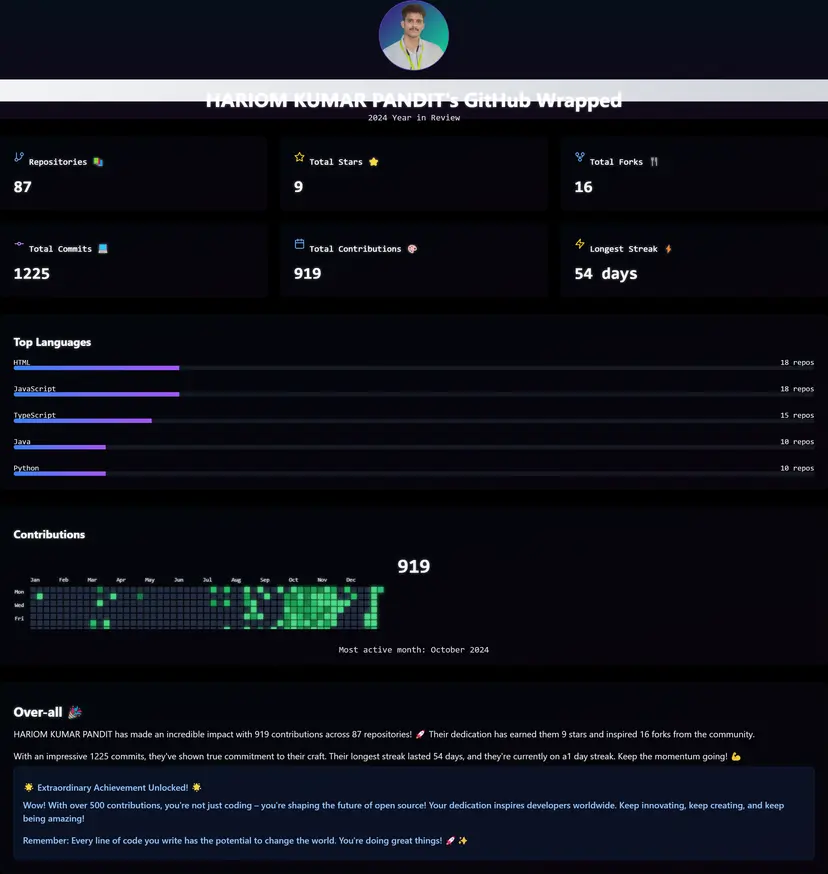Click the Oct month label above the heatmap
Screen dimensions: 828x874
[x=293, y=579]
